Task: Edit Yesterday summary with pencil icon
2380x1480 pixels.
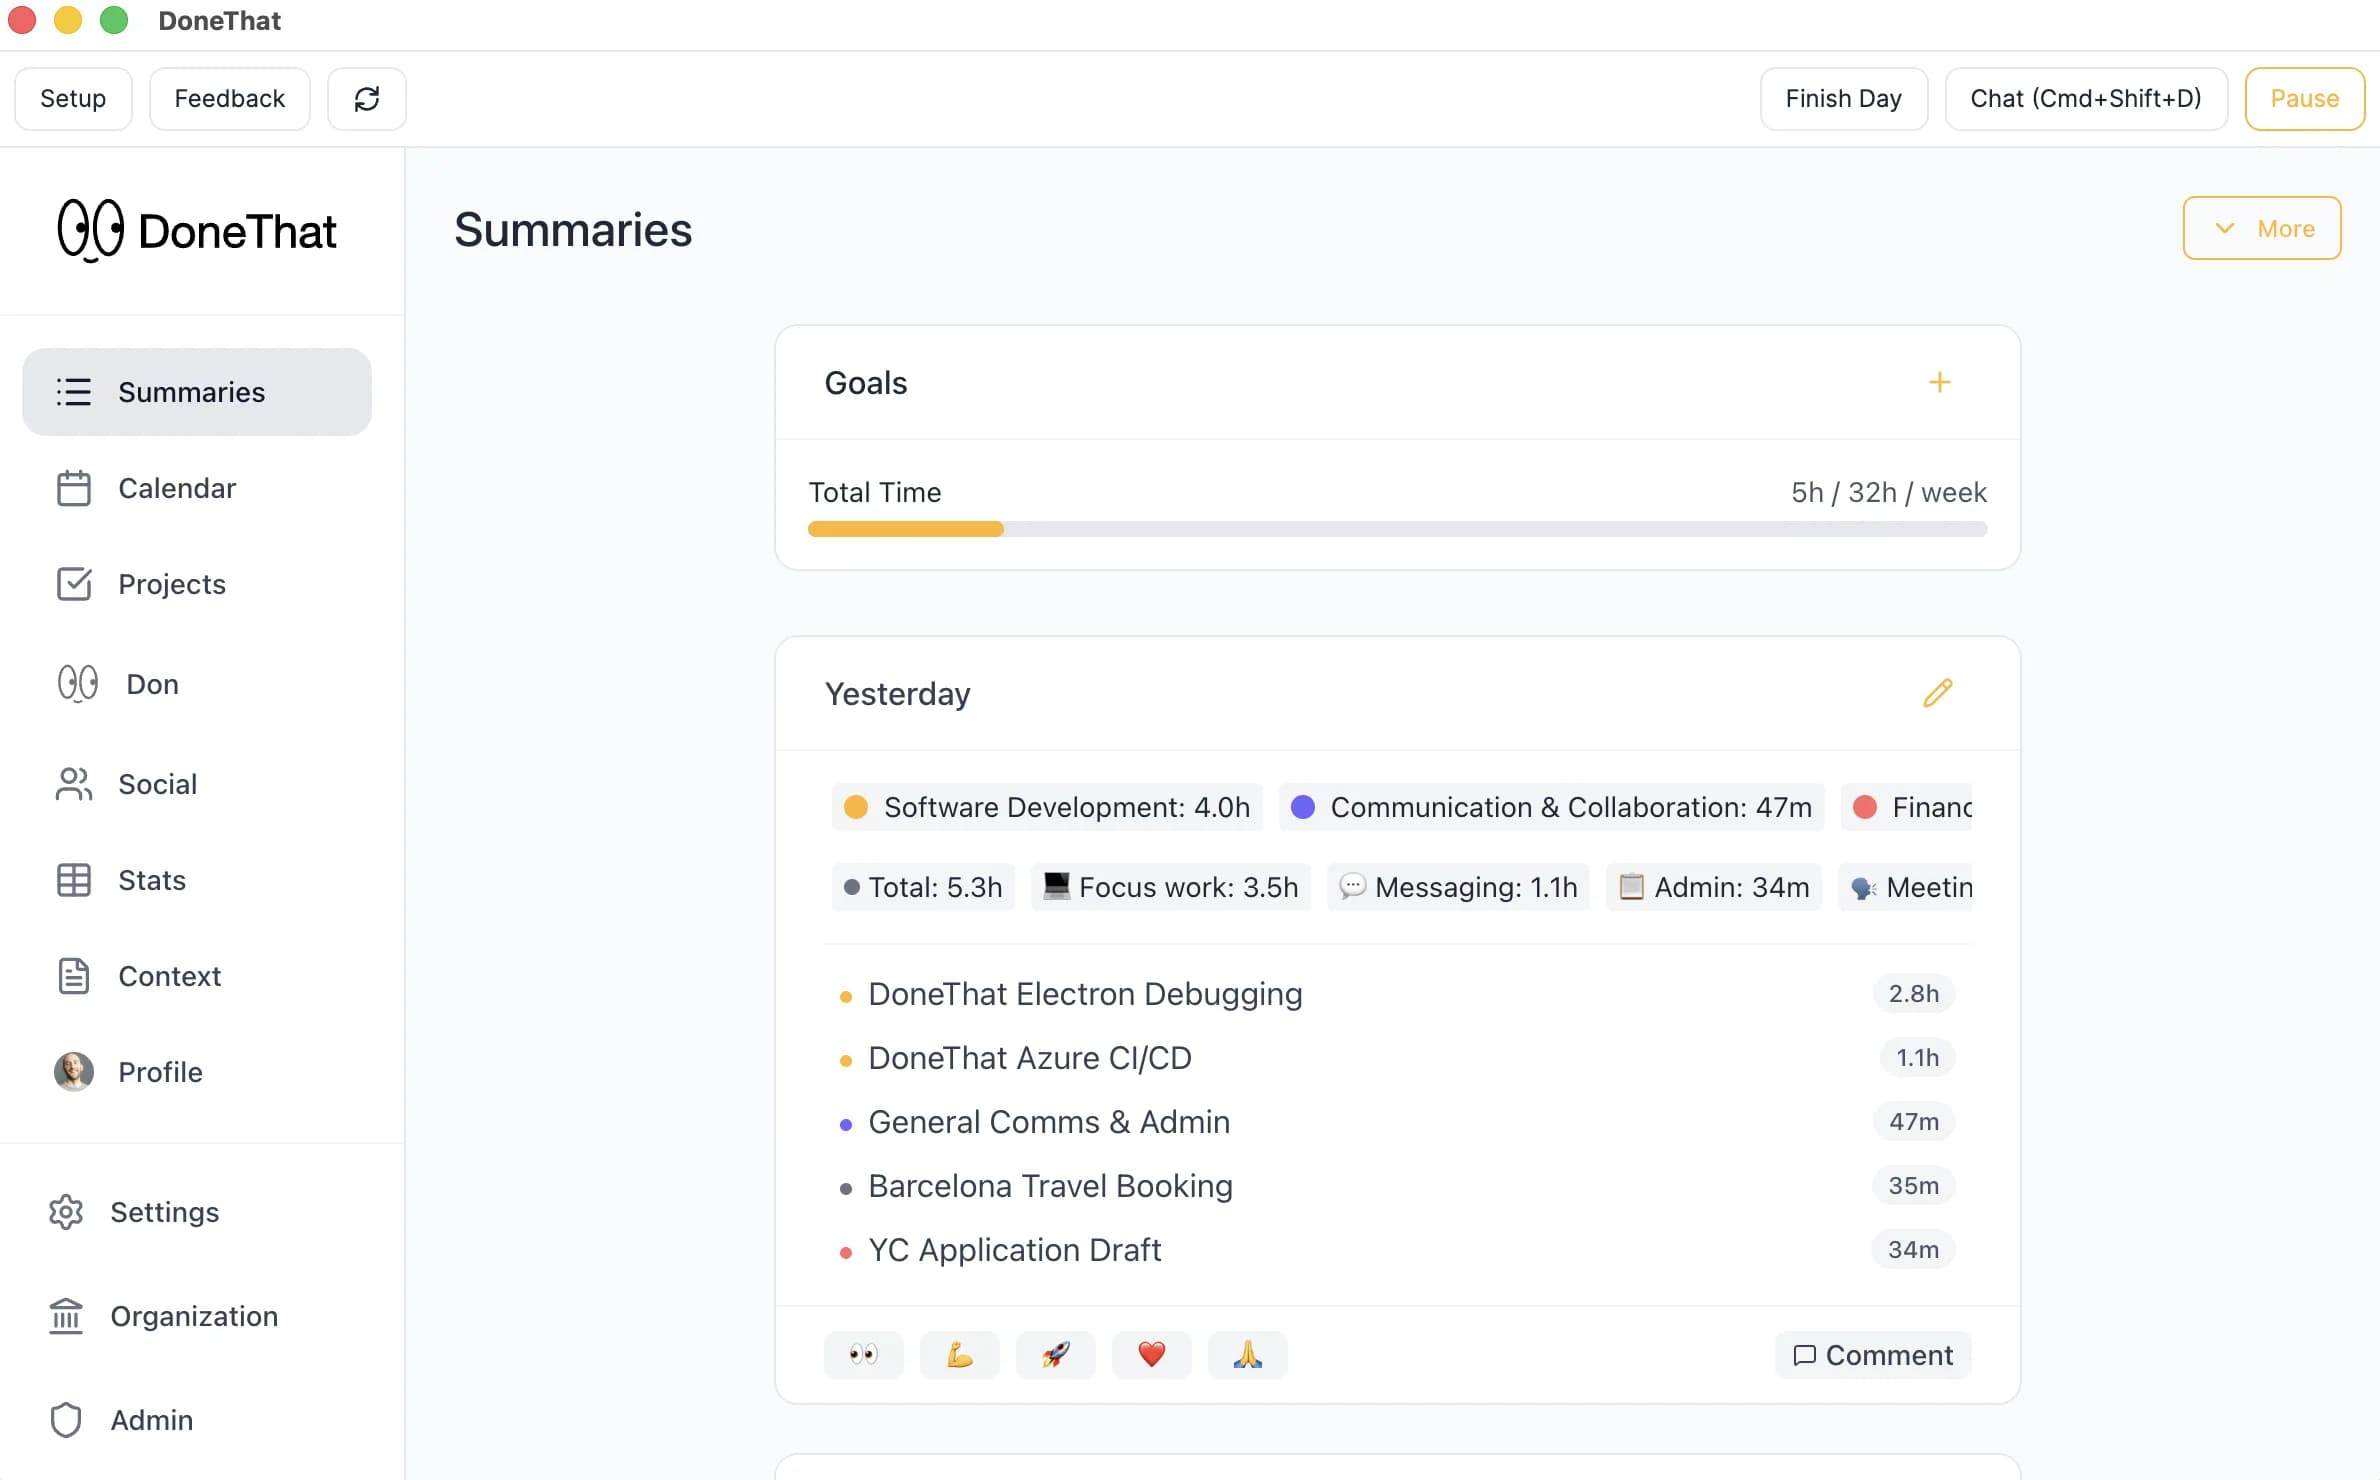Action: click(x=1937, y=693)
